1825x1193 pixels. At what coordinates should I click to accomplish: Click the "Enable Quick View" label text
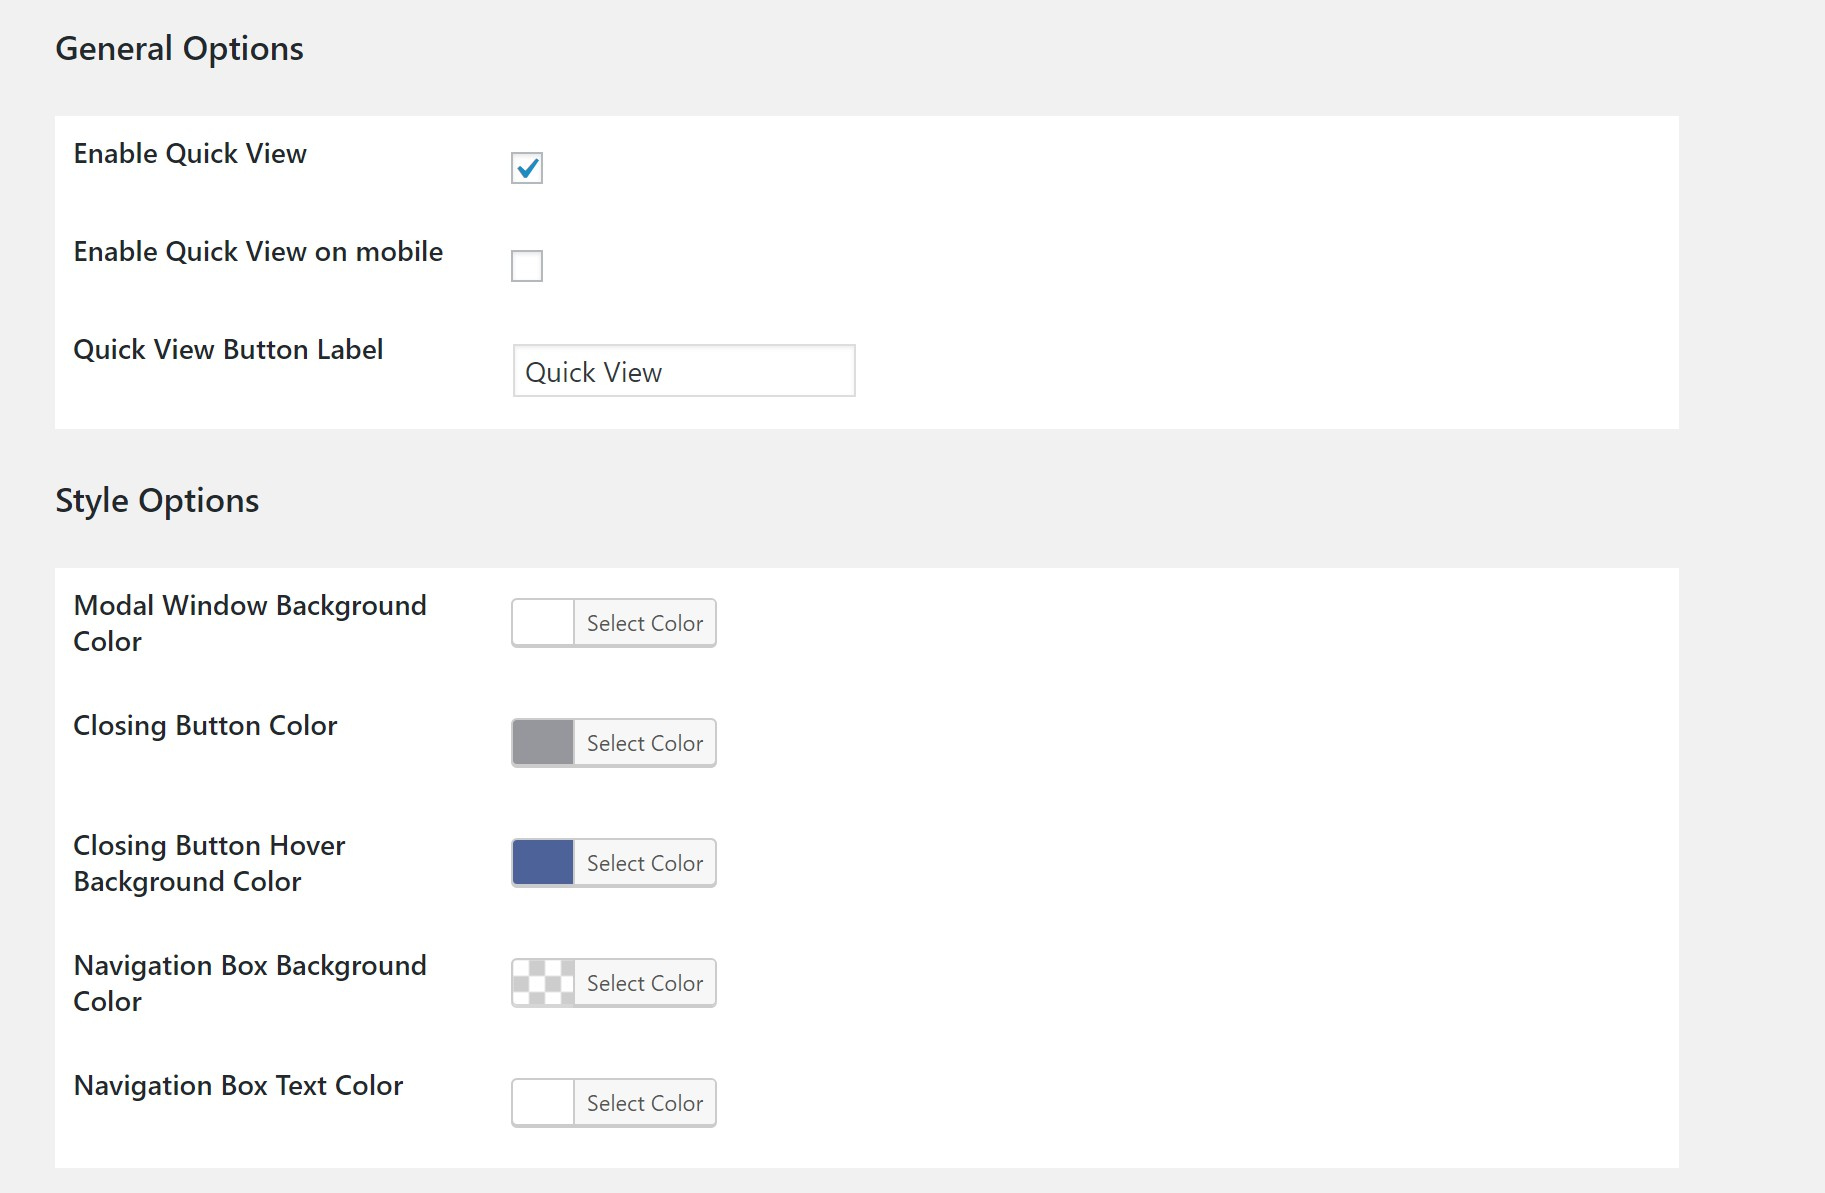coord(190,154)
